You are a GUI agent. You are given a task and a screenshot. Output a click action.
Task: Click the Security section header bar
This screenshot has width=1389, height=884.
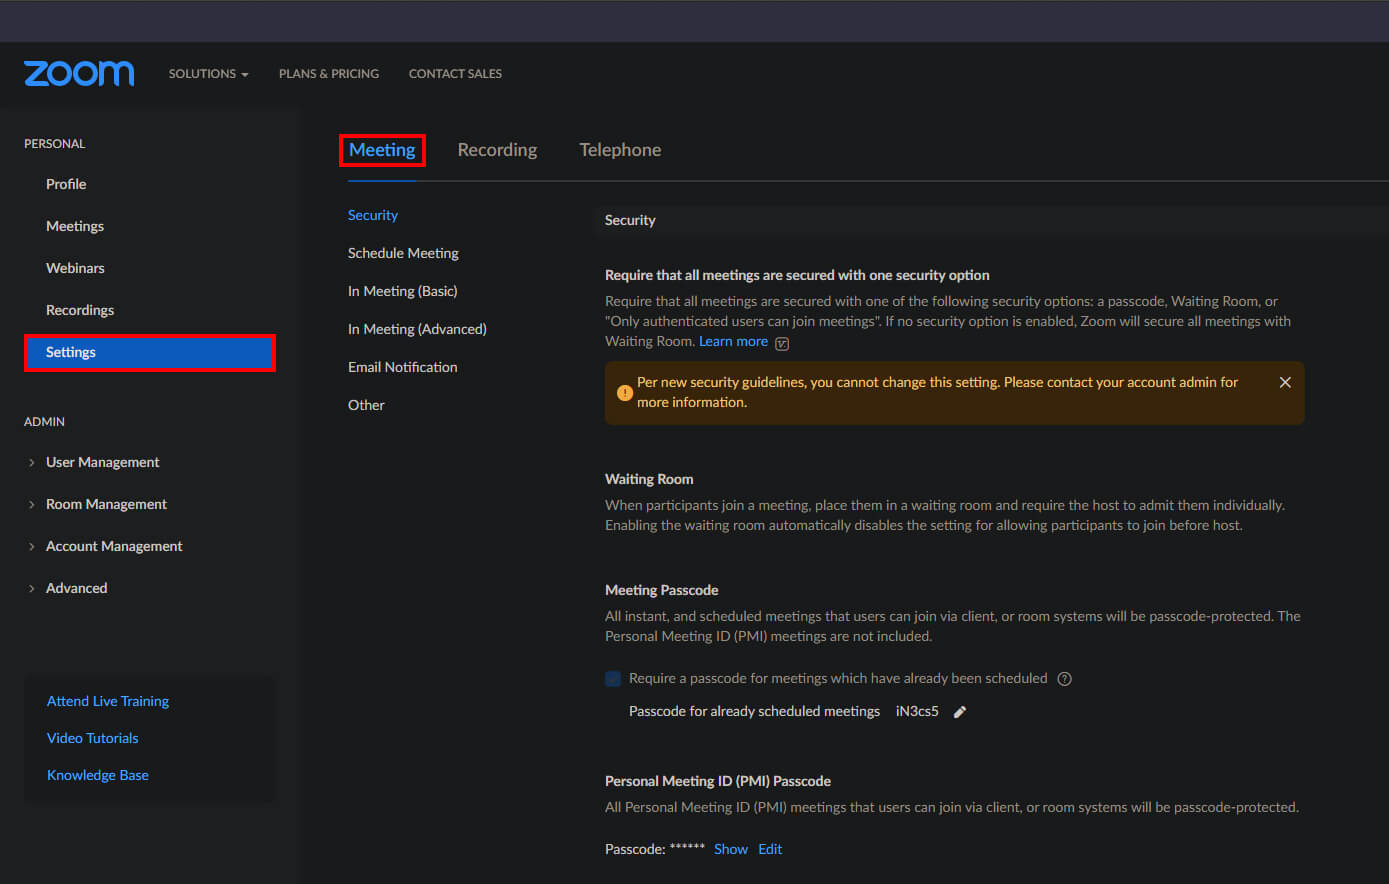point(991,220)
